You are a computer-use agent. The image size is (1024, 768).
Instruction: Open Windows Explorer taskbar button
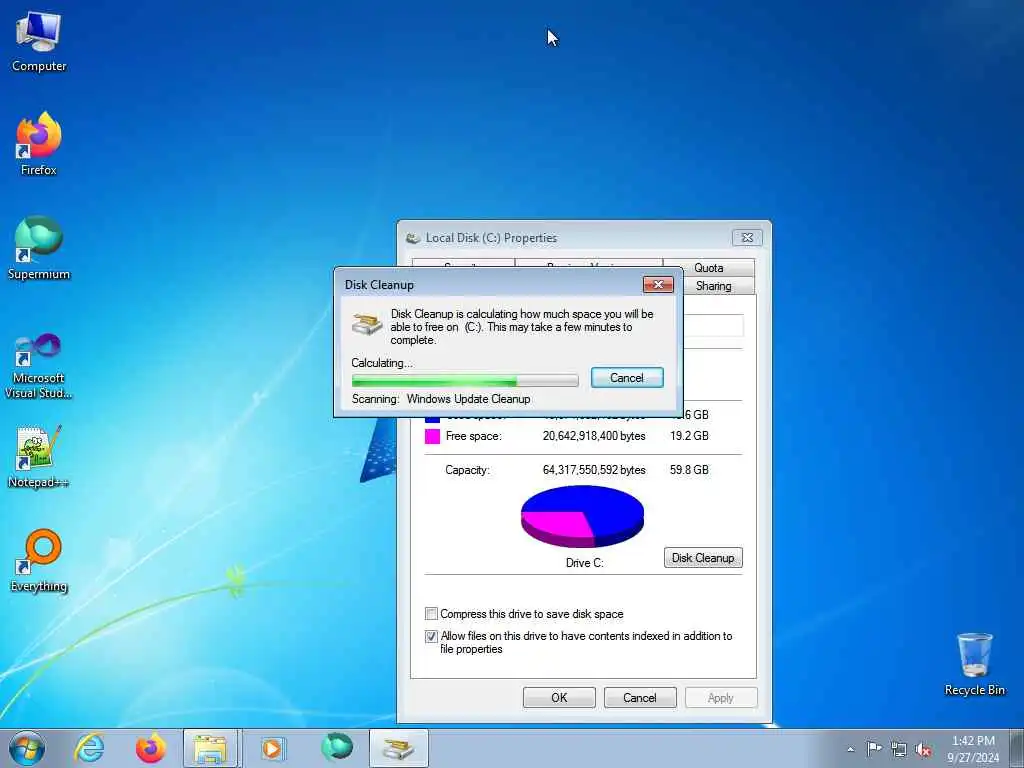click(210, 748)
